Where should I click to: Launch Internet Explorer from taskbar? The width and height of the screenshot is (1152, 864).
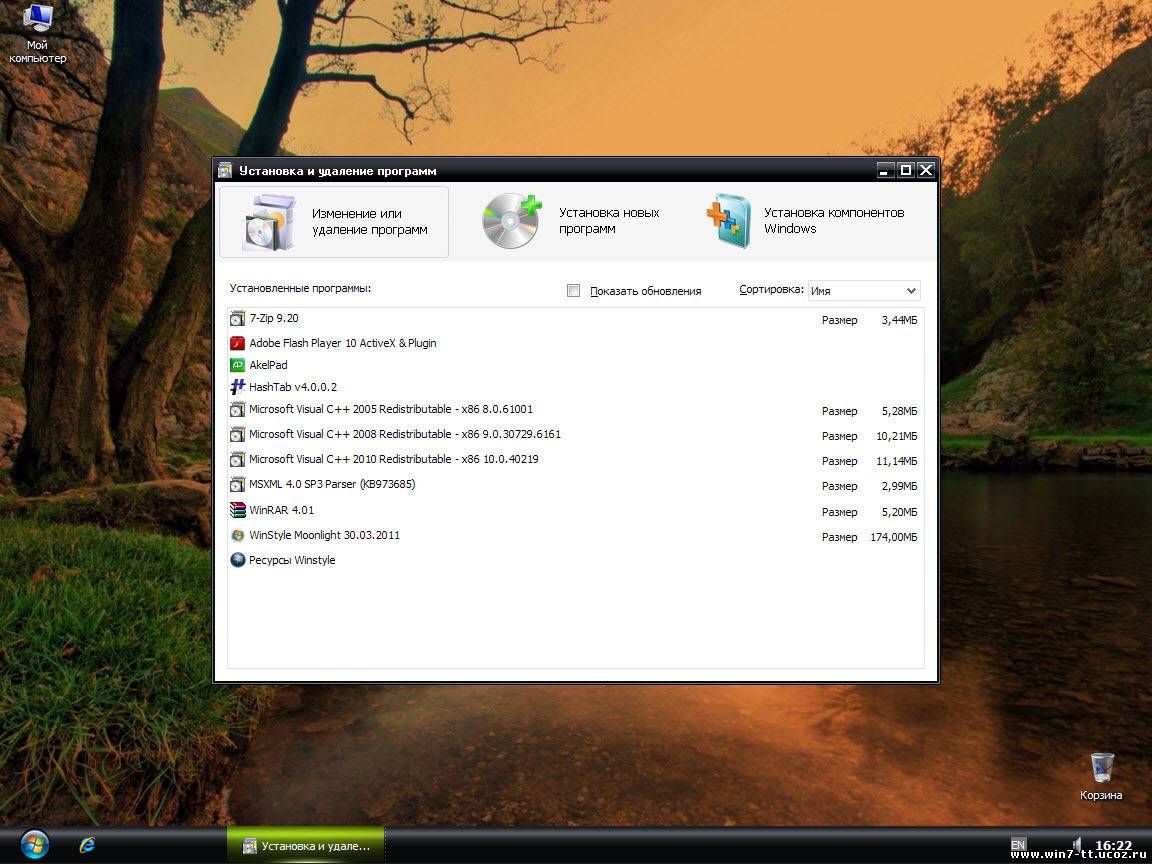click(87, 845)
